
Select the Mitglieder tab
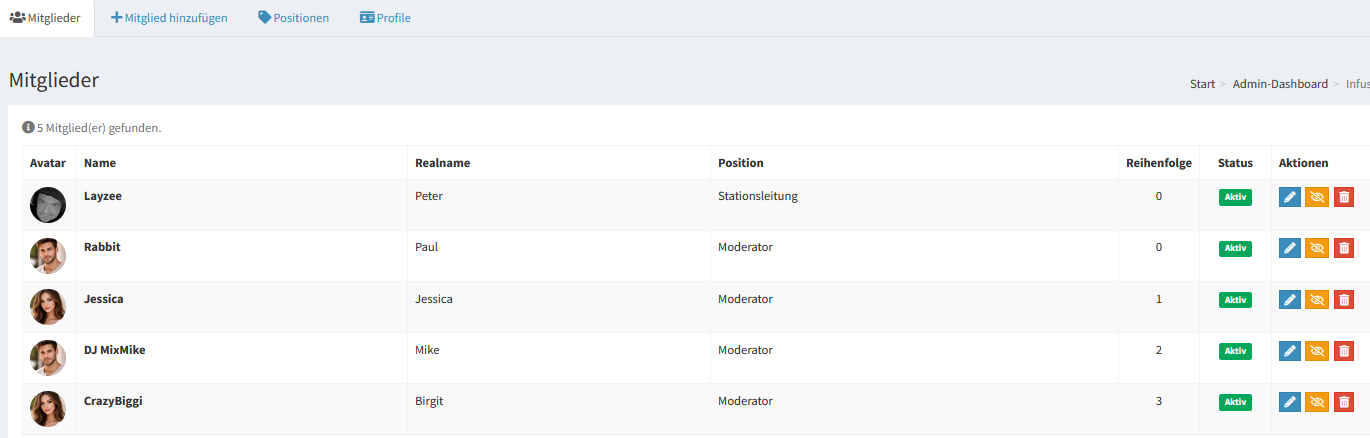[x=46, y=18]
